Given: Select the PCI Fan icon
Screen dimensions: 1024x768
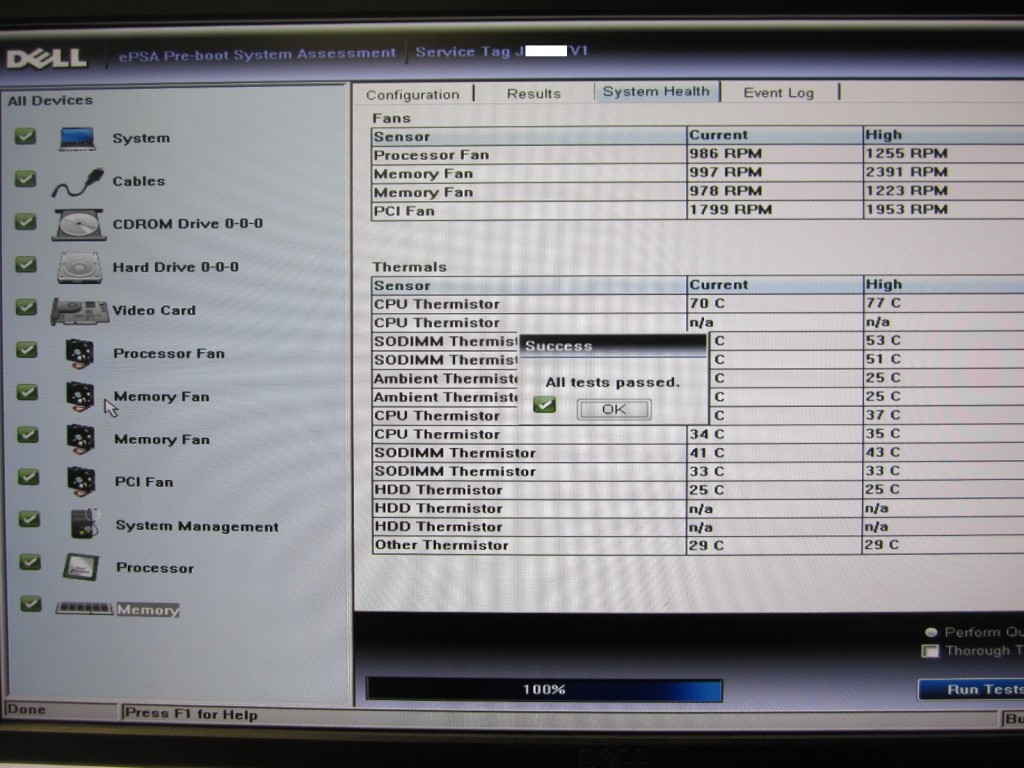Looking at the screenshot, I should tap(81, 482).
